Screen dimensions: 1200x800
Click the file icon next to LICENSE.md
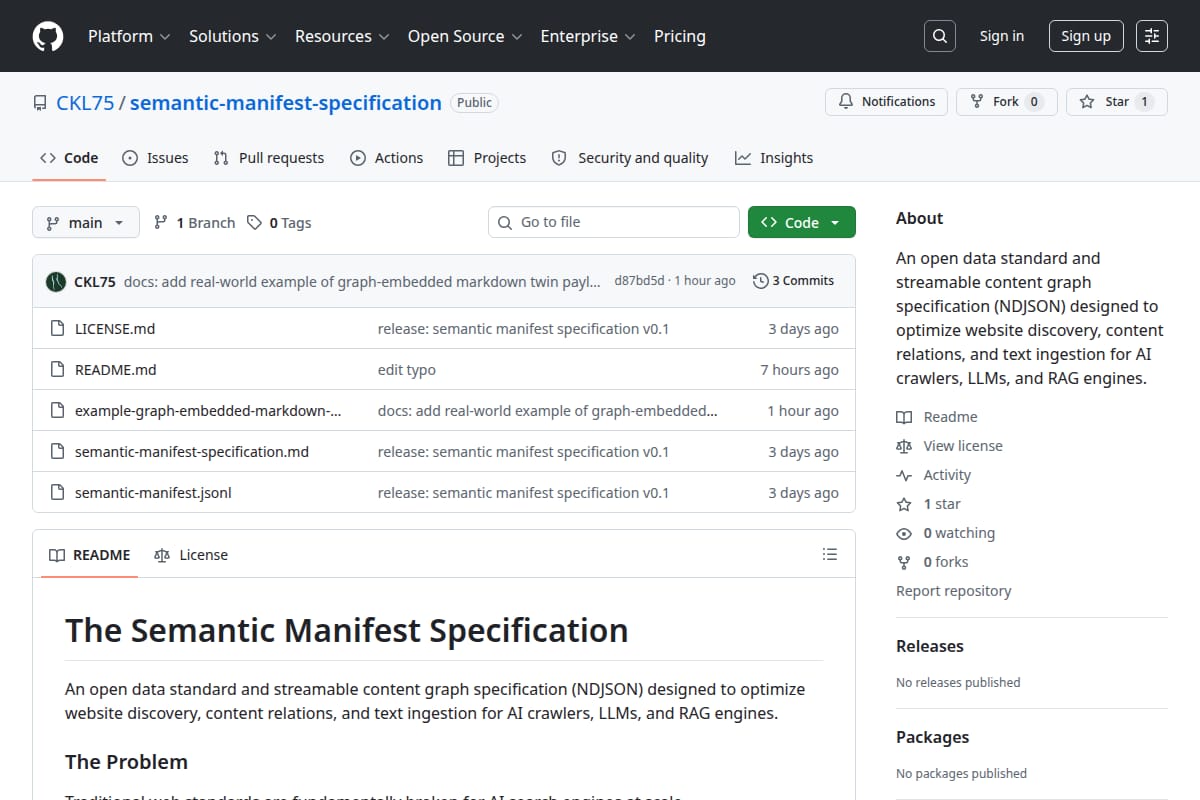[x=57, y=329]
